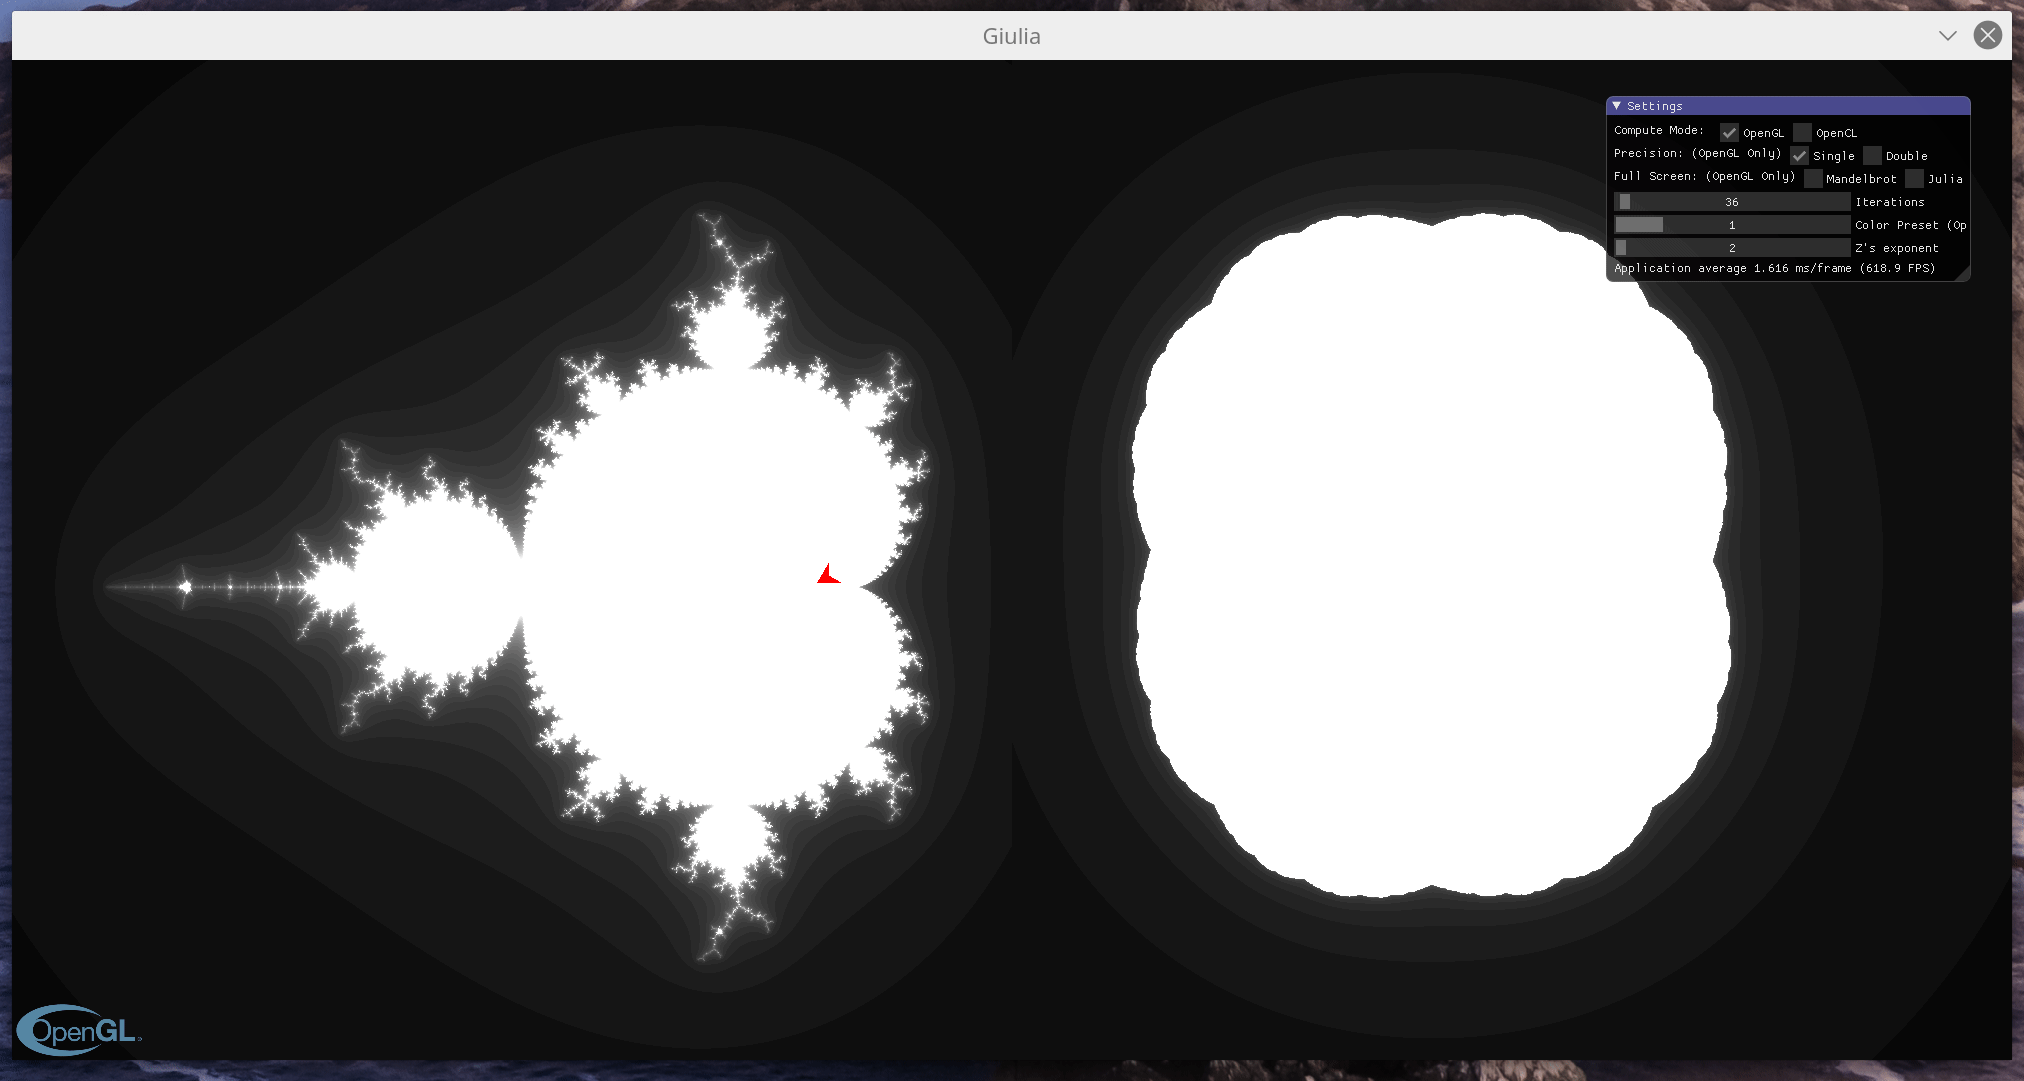Close the Giulia window

[1988, 35]
